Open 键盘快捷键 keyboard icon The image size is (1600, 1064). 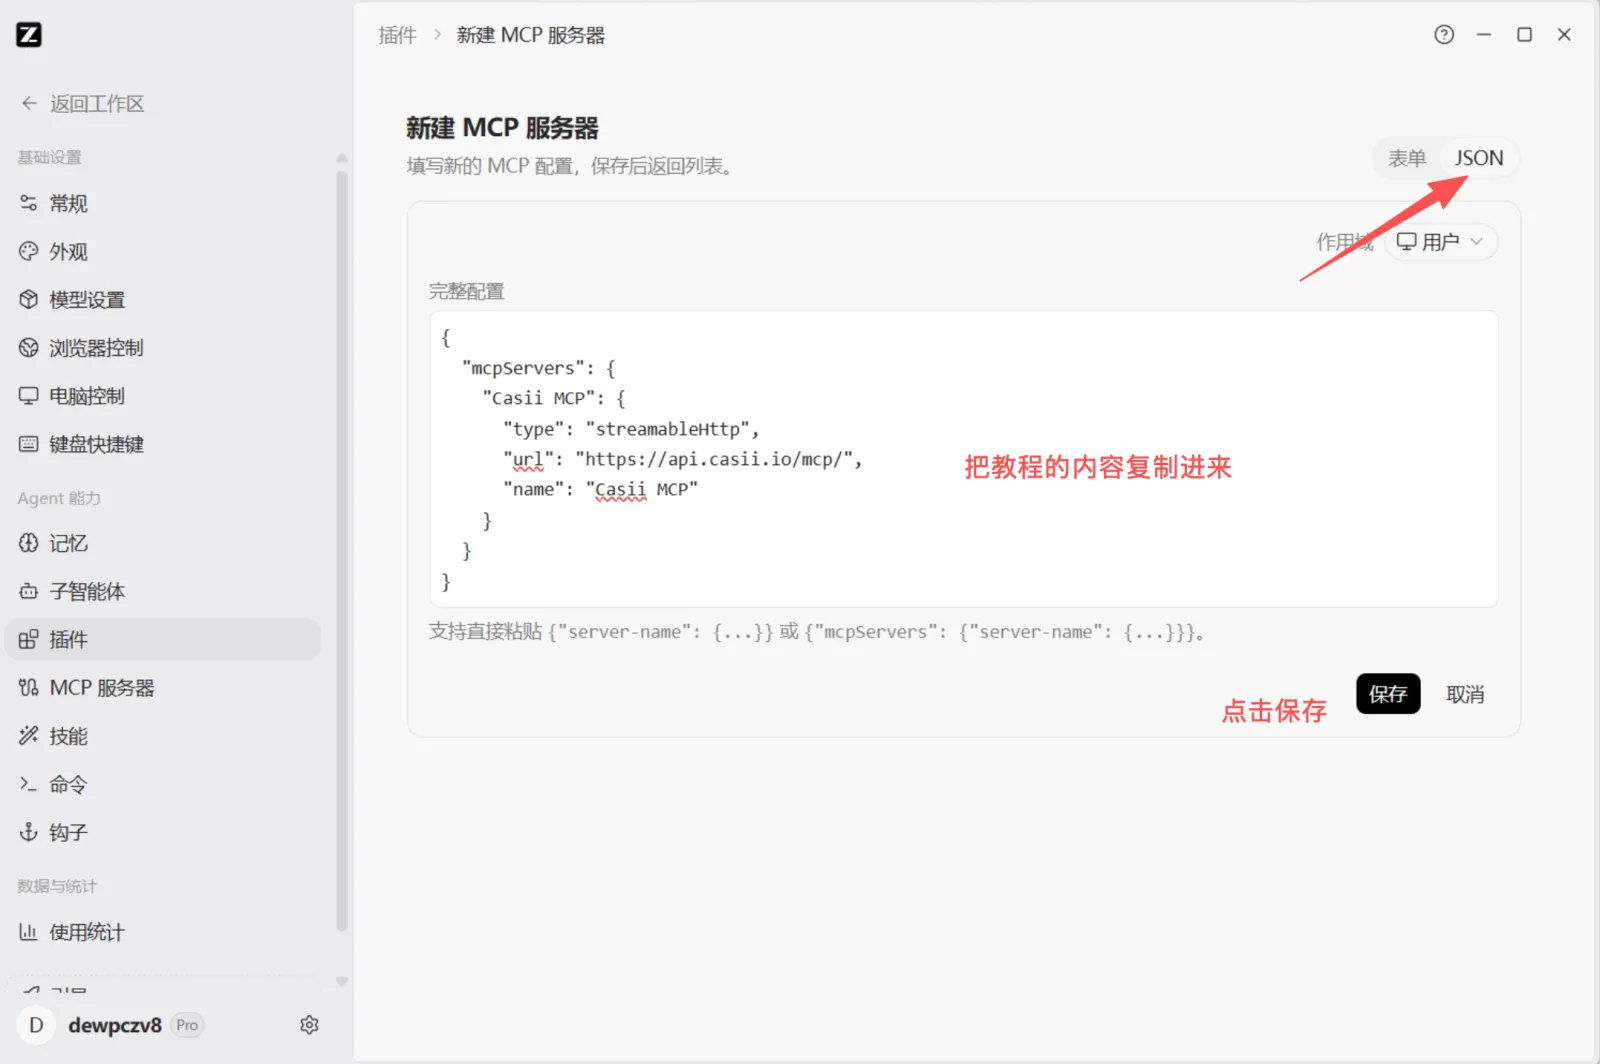pos(29,444)
